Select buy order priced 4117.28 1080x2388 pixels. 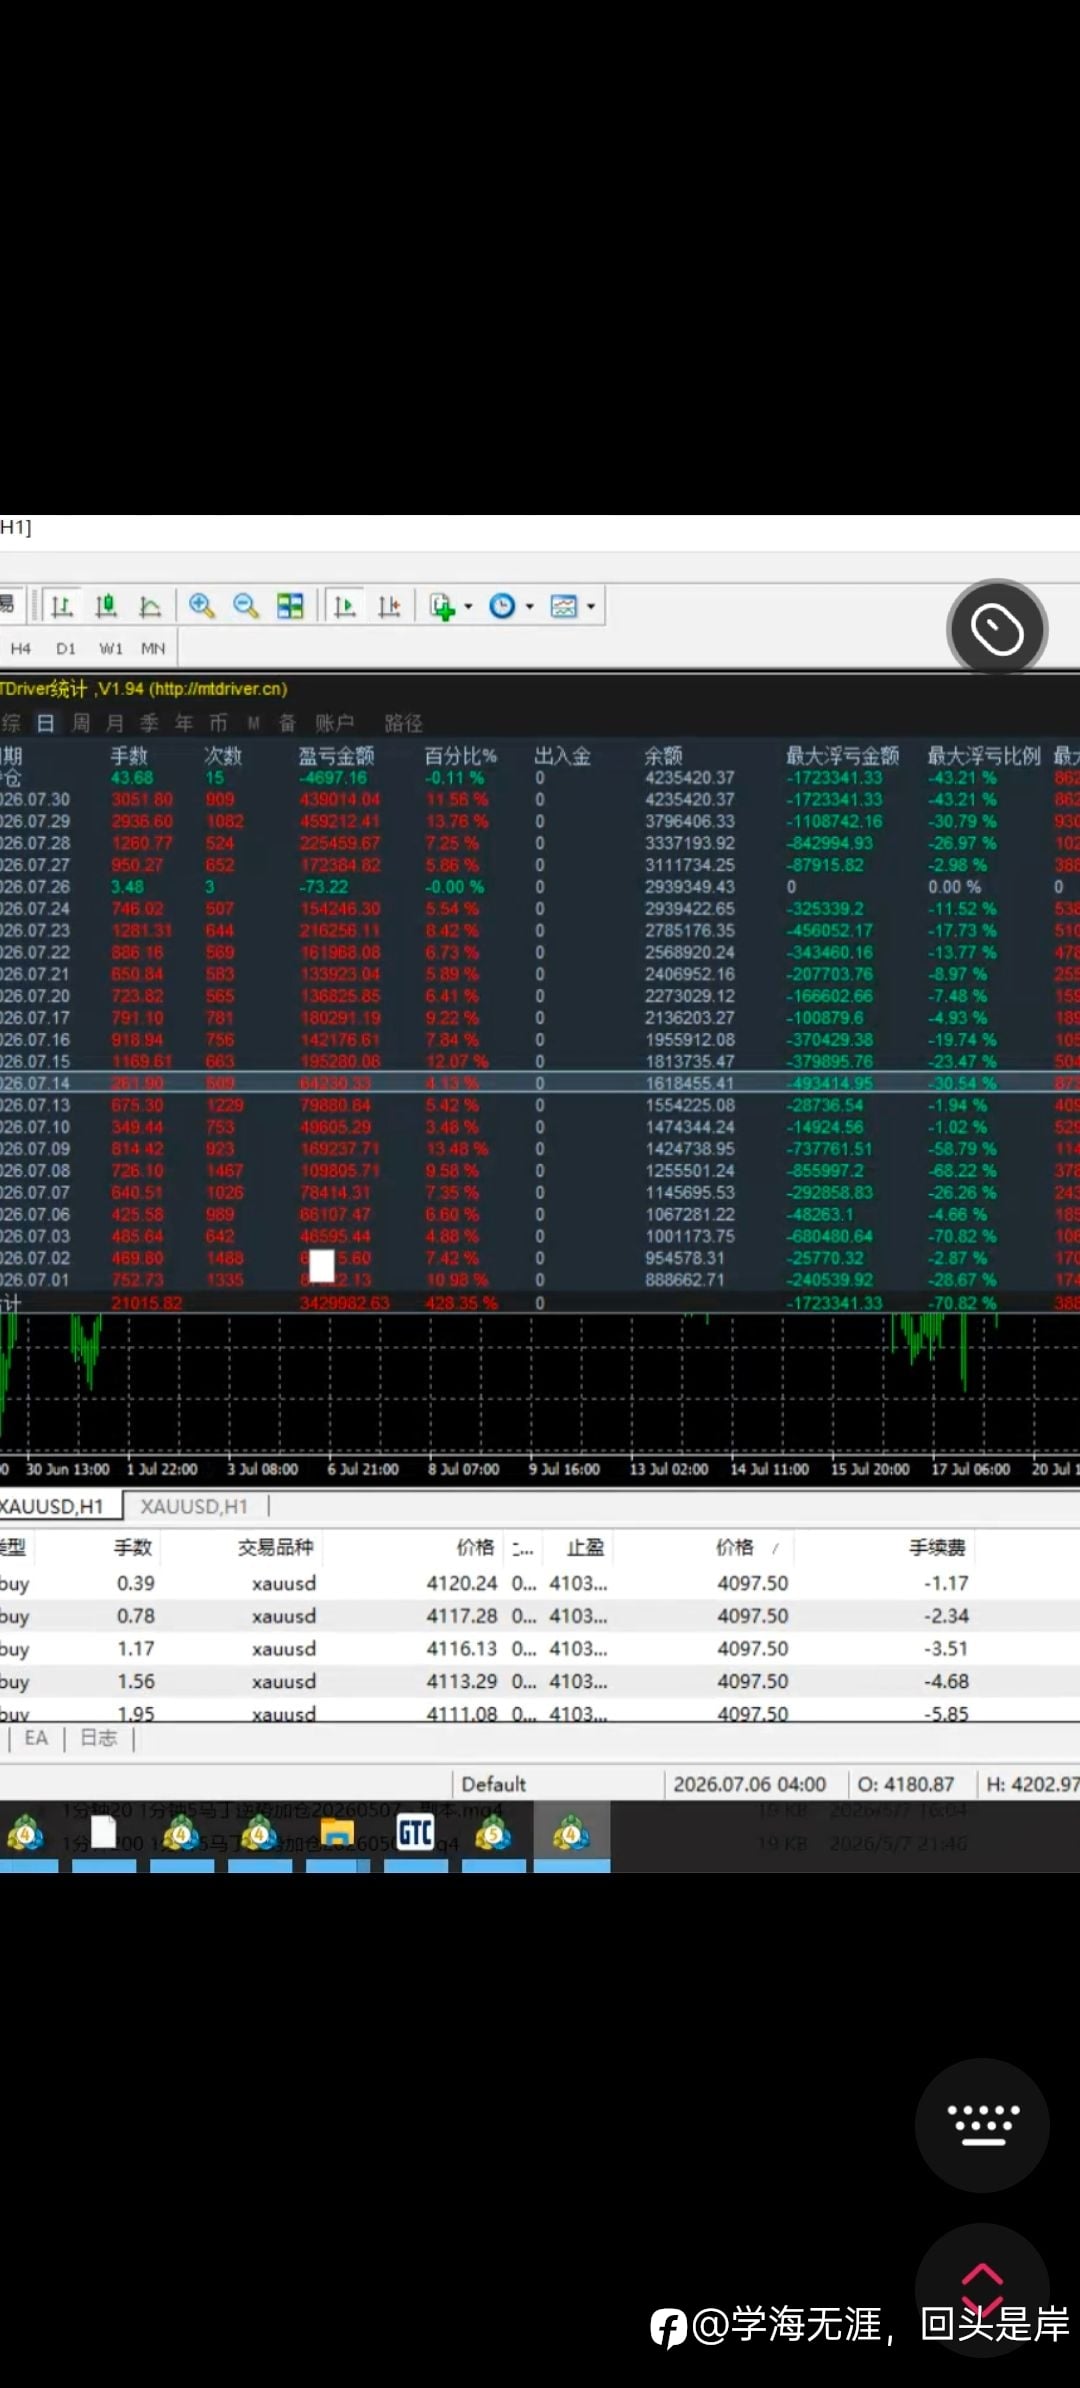click(540, 1616)
